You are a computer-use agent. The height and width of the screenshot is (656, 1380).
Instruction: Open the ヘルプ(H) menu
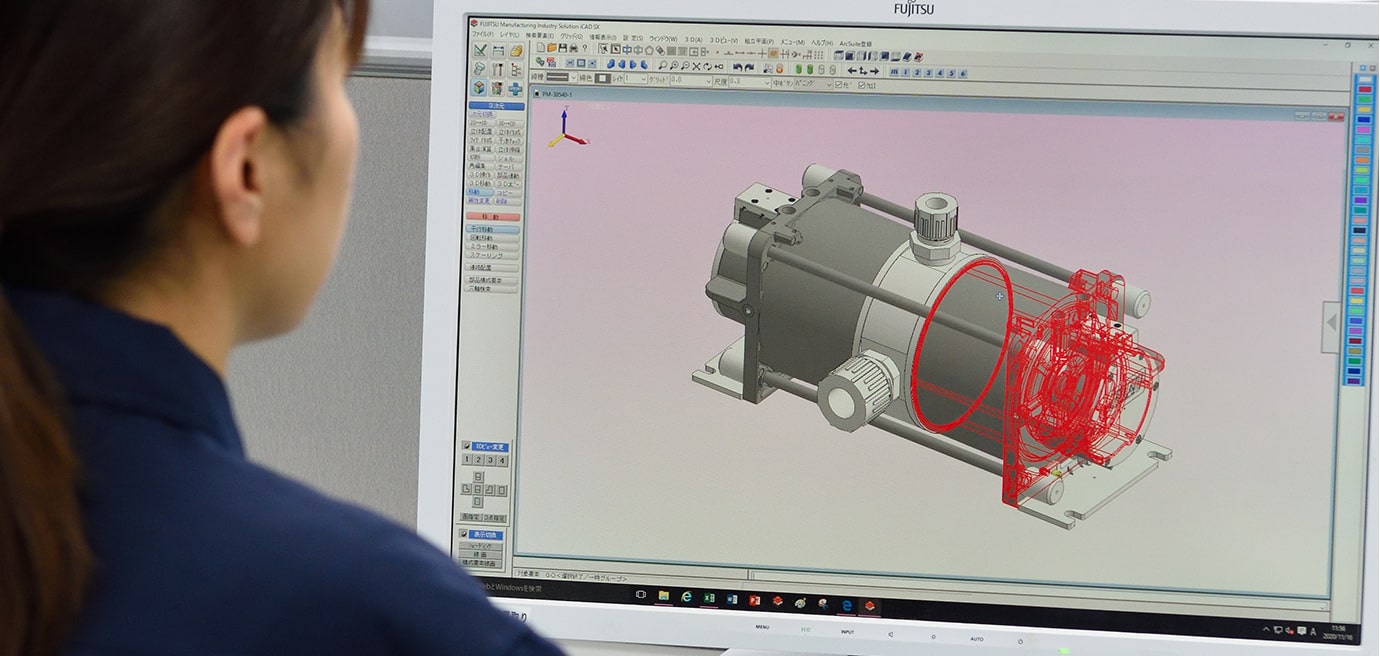(x=822, y=42)
